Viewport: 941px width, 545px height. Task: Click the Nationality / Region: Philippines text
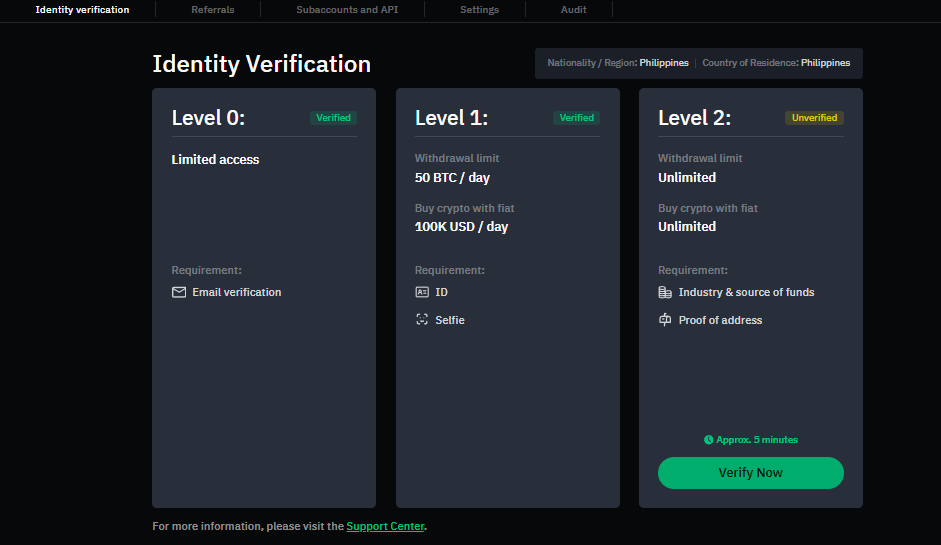click(x=618, y=62)
